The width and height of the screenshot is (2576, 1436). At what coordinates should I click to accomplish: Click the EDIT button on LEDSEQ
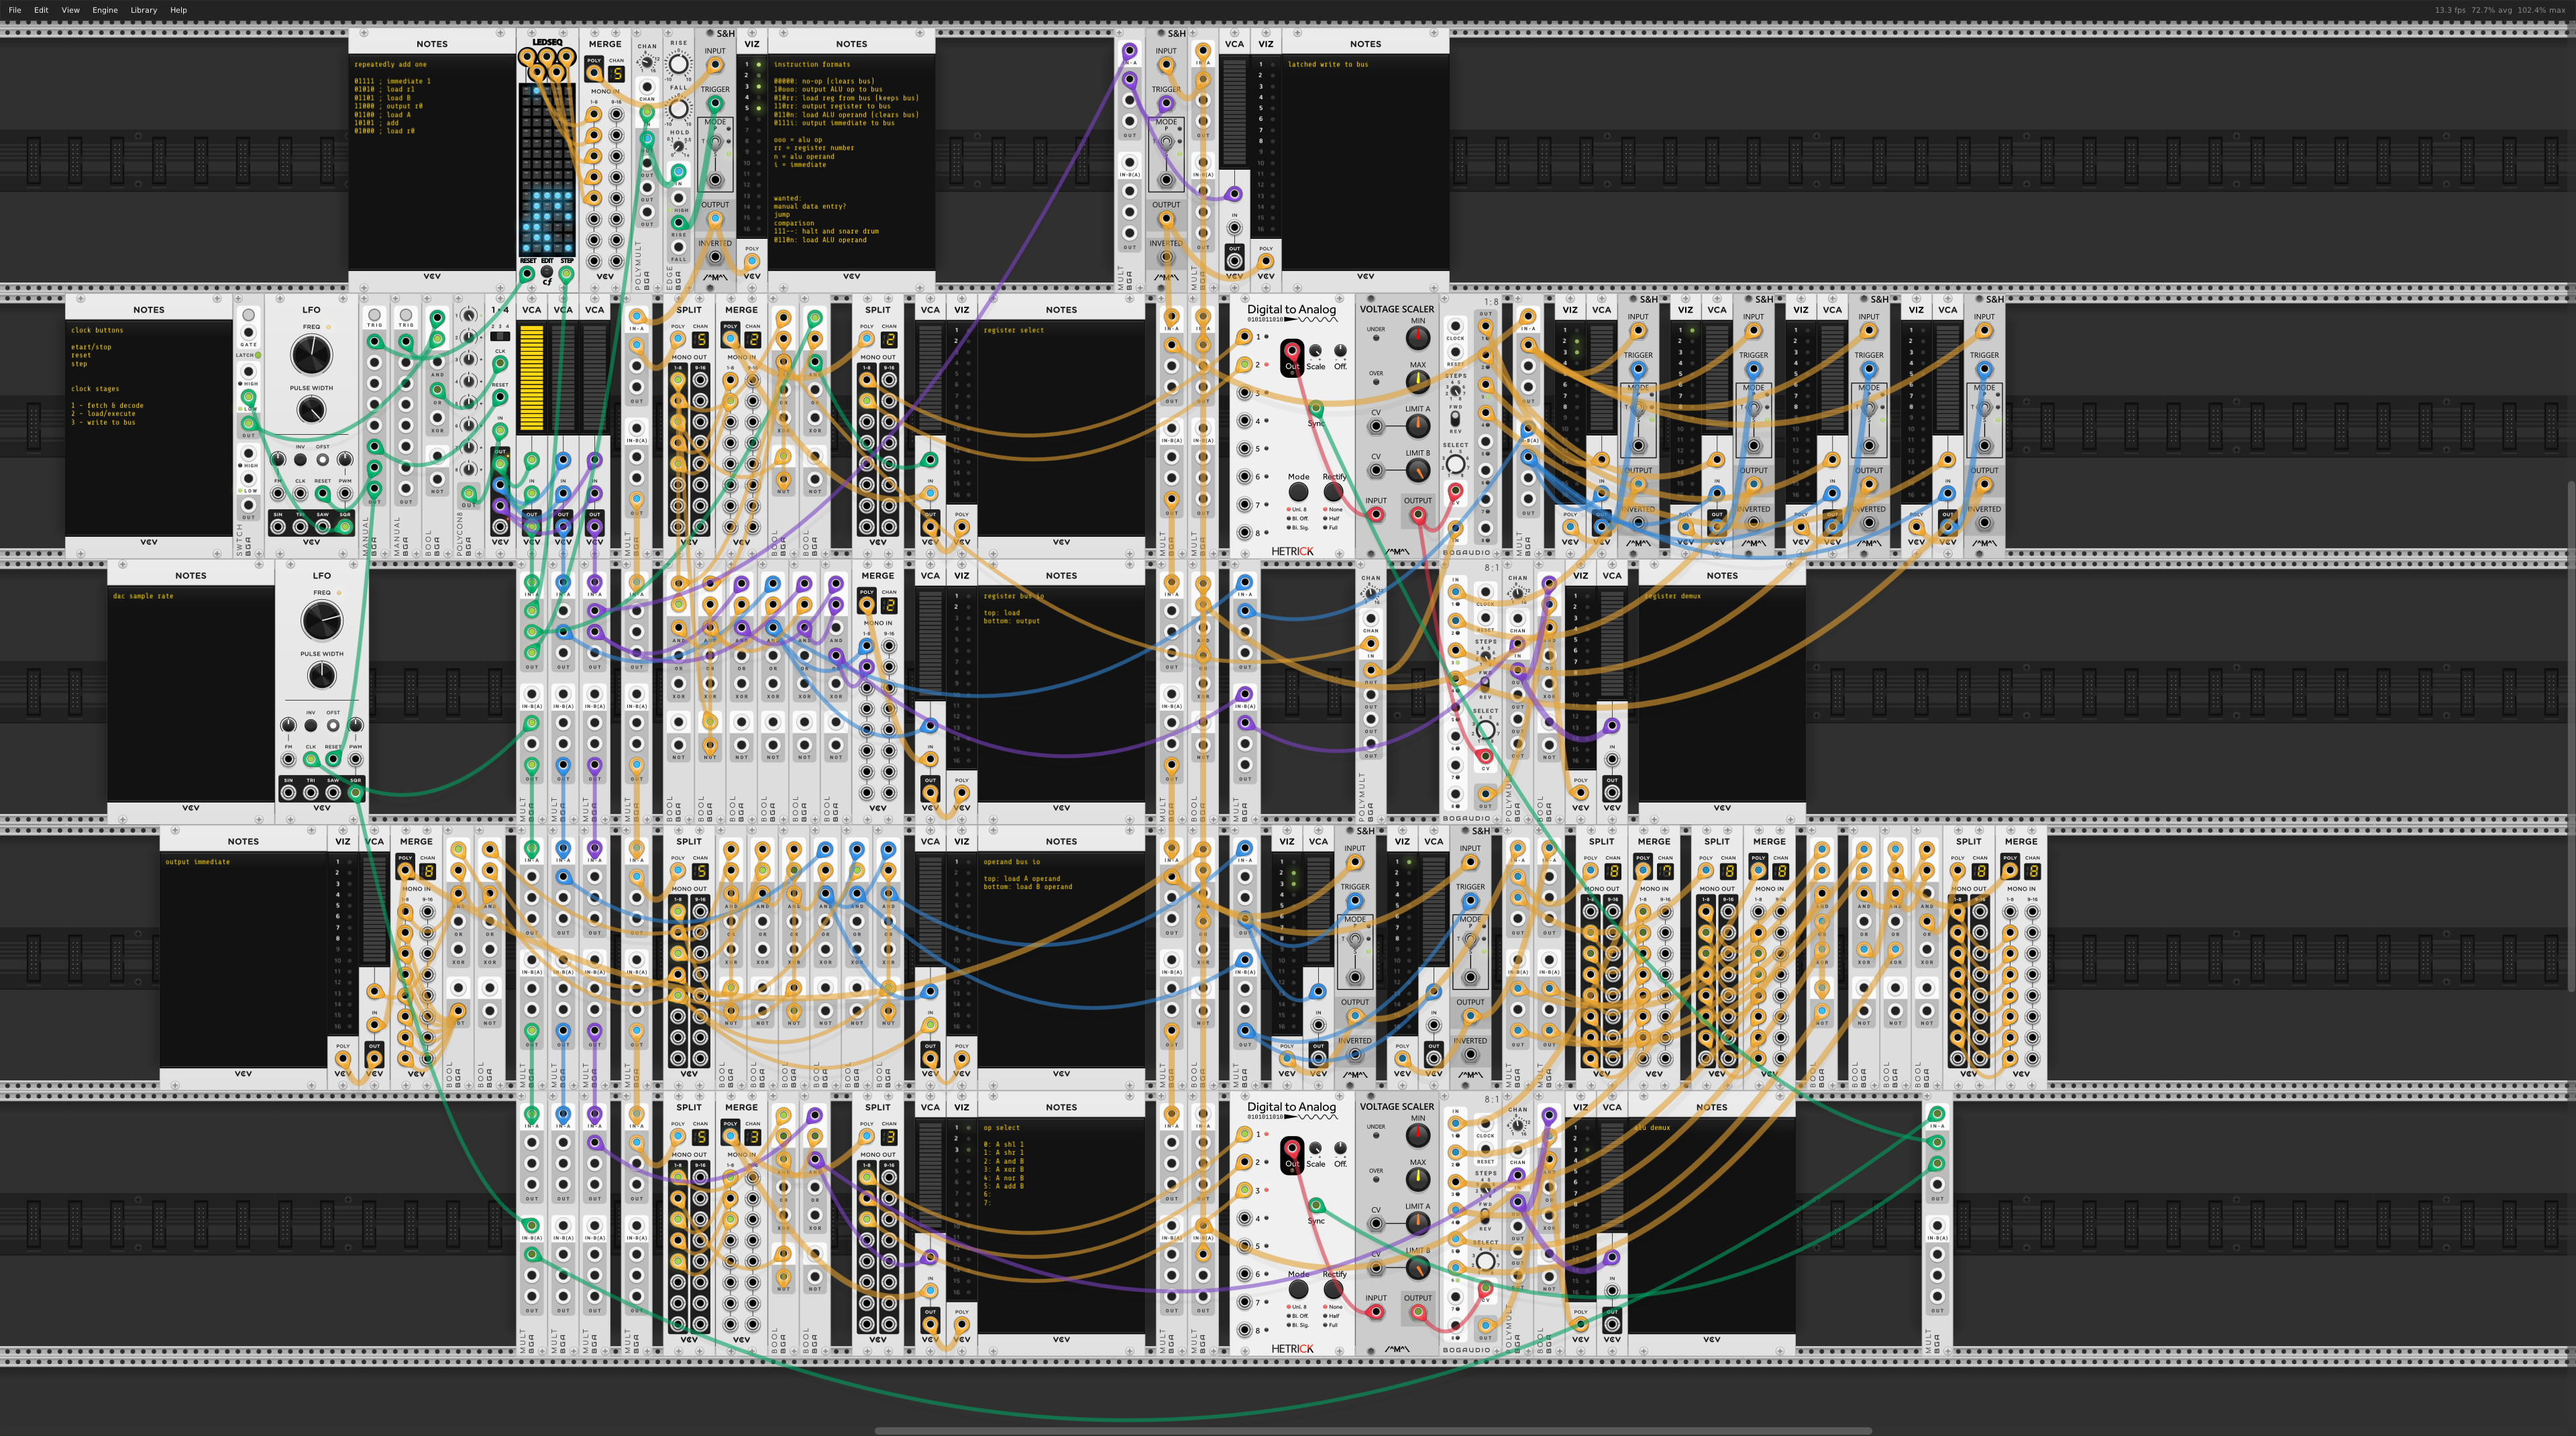(x=547, y=272)
